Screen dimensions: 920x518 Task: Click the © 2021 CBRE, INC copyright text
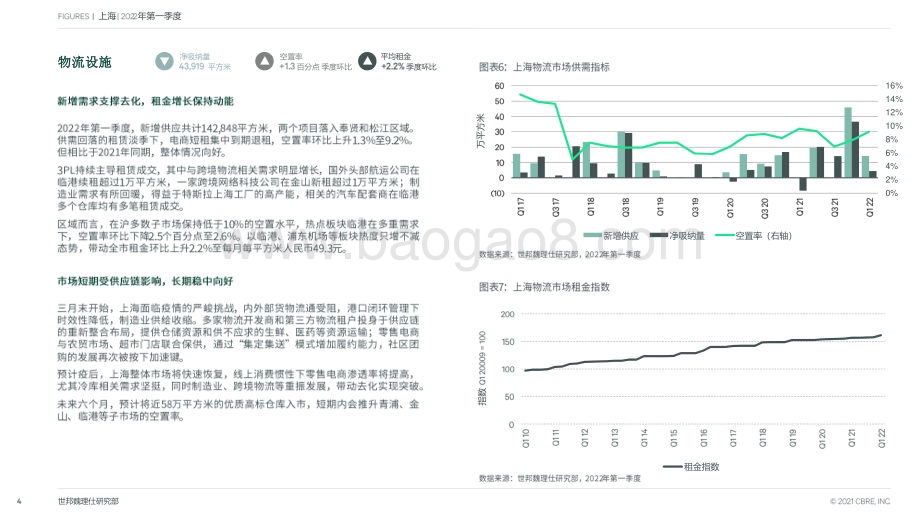860,502
